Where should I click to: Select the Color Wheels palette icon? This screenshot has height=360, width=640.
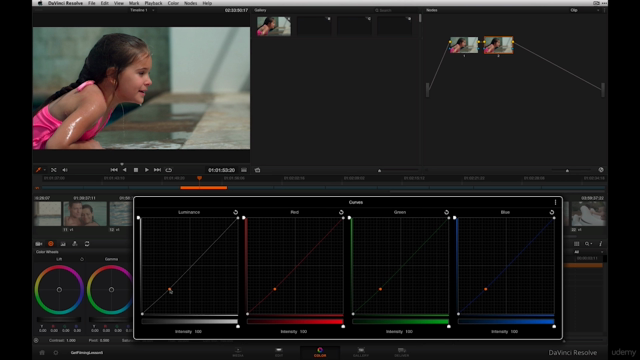coord(51,244)
